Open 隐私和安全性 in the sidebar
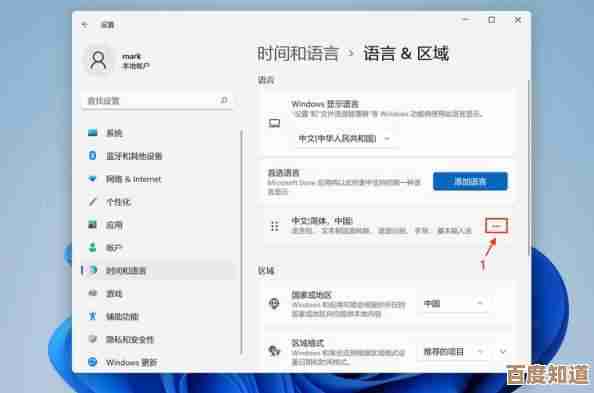Viewport: 594px width, 393px height. 157,340
